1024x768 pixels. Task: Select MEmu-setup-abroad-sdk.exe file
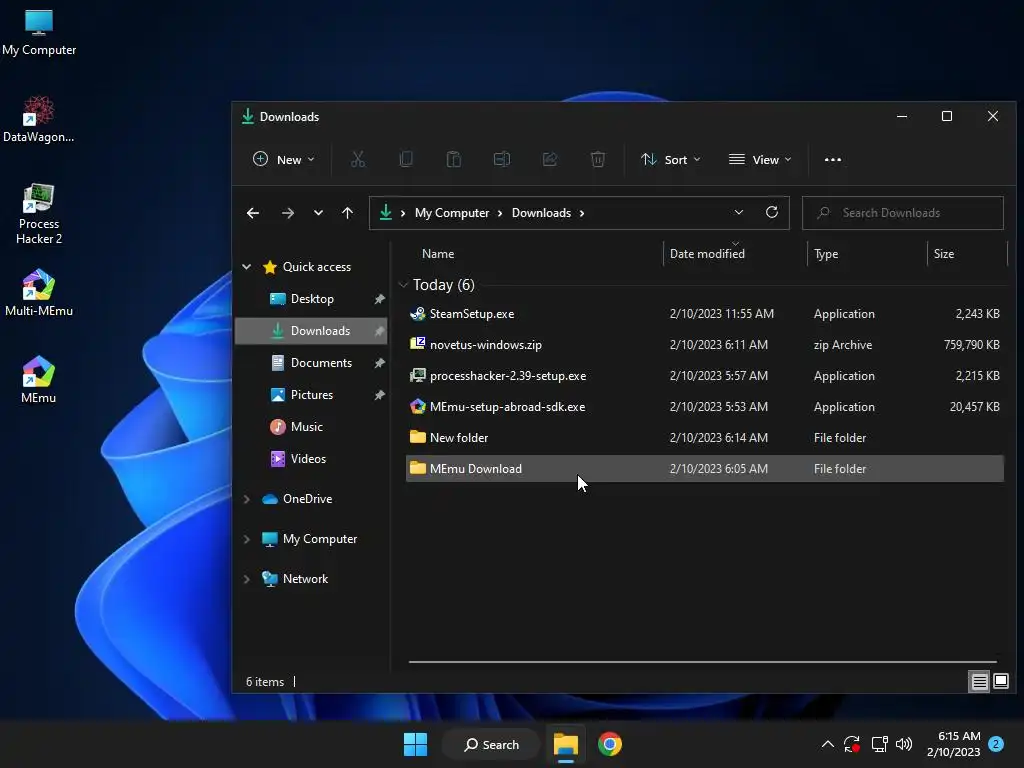705,407
